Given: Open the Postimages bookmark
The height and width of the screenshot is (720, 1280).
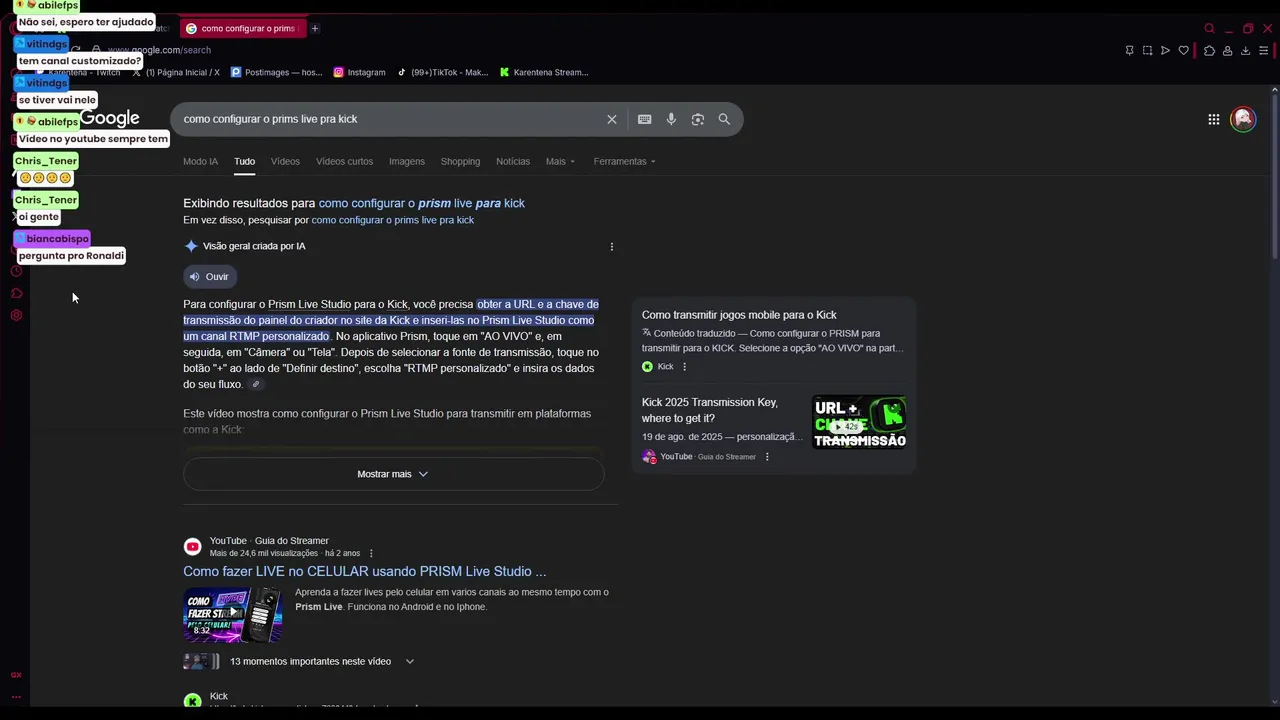Looking at the screenshot, I should pyautogui.click(x=277, y=72).
